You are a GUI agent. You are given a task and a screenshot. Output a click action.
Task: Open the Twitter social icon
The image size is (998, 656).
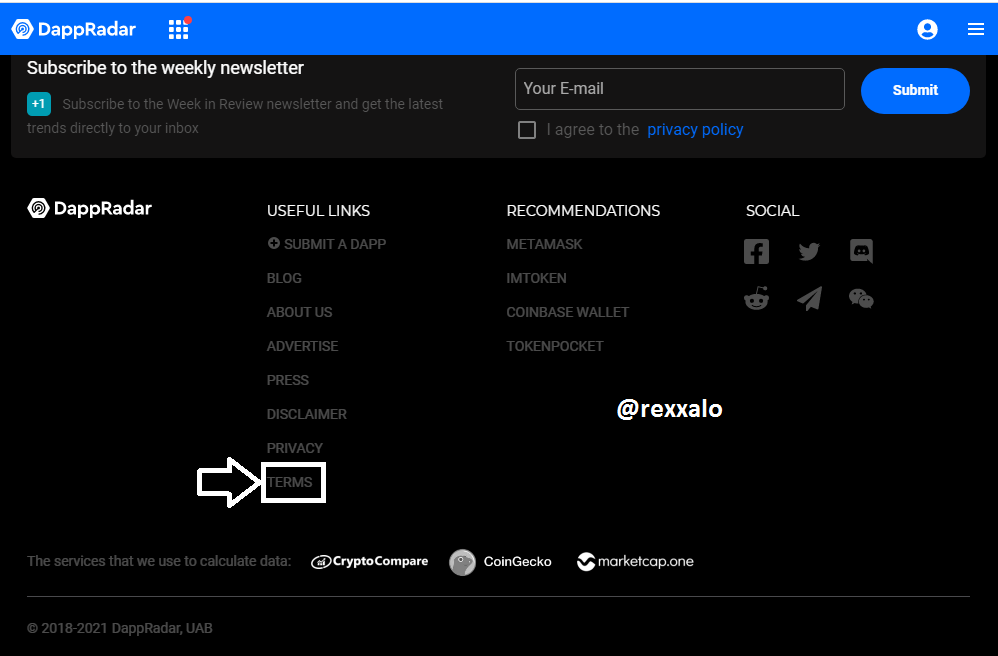tap(809, 251)
